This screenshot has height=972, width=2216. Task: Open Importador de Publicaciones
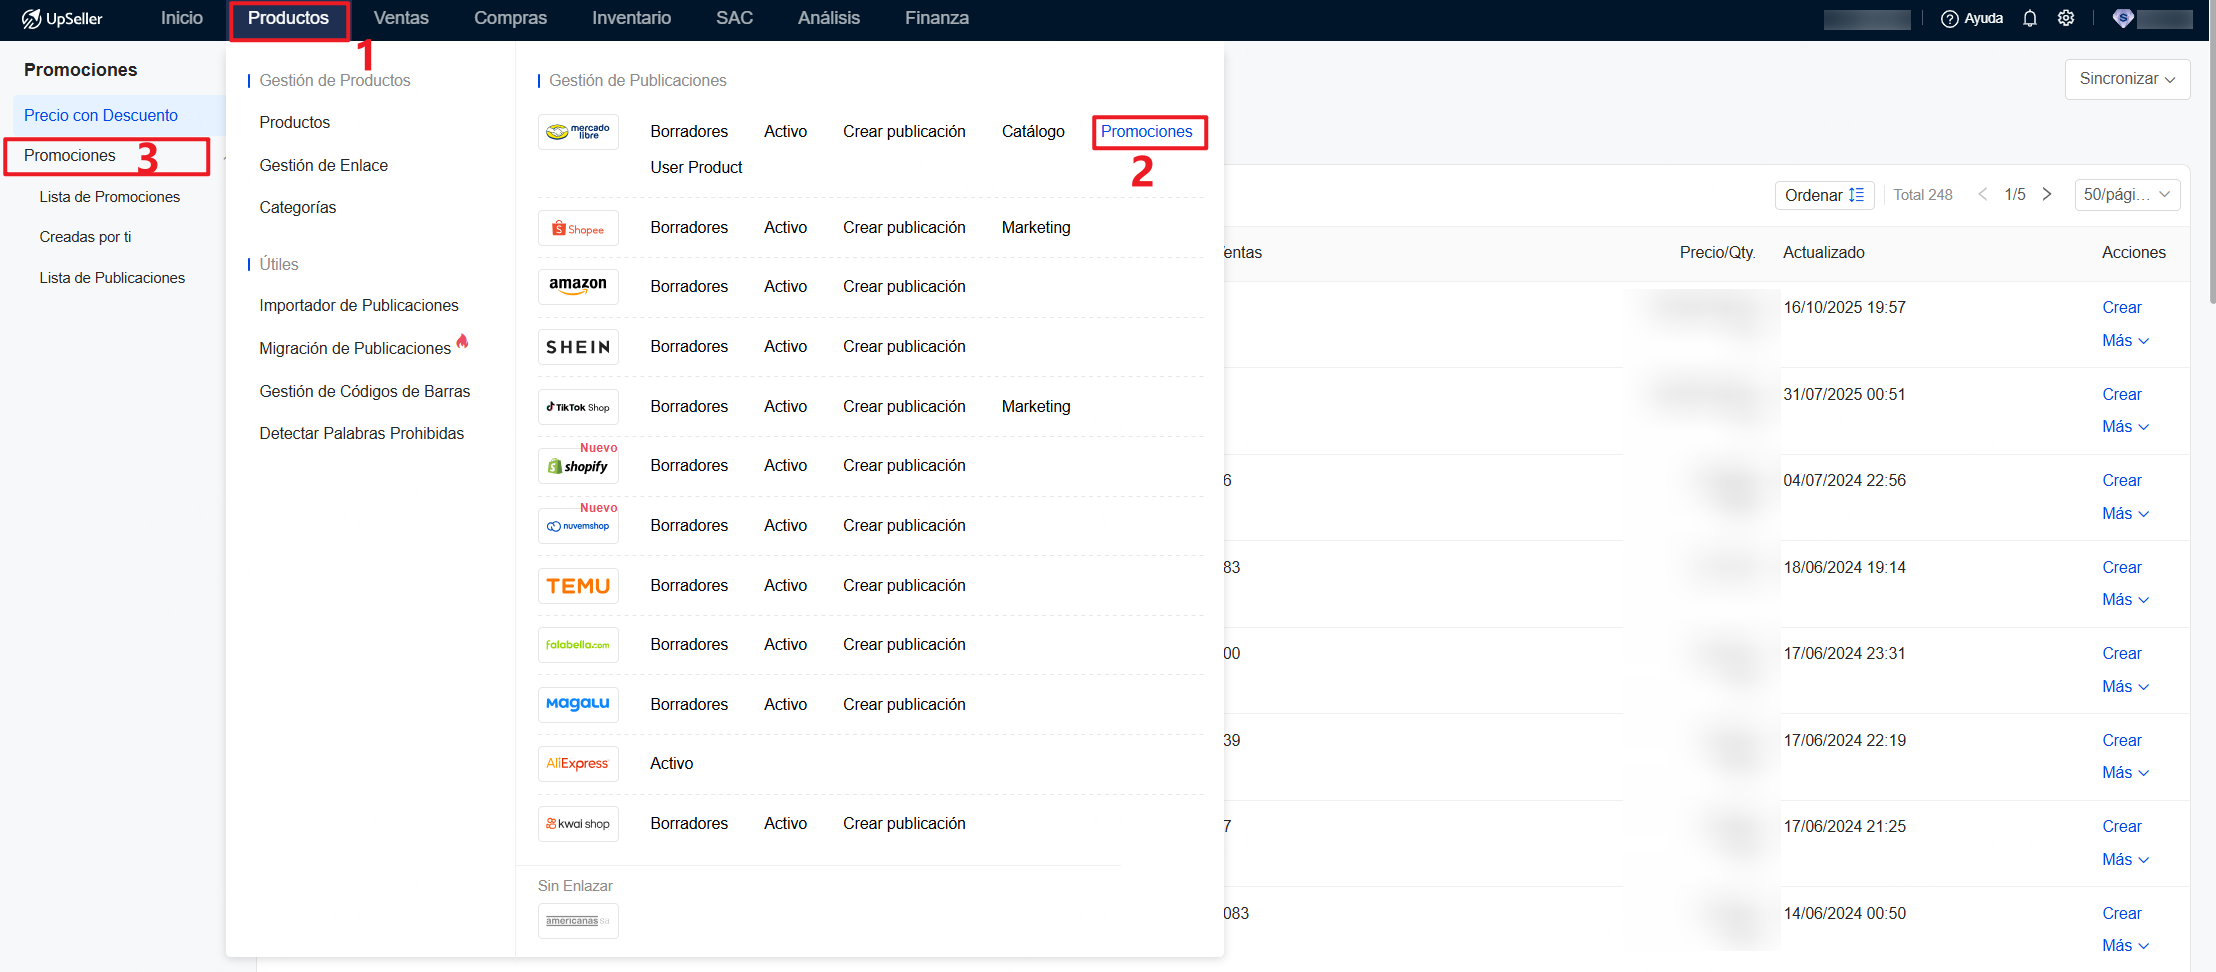coord(359,305)
